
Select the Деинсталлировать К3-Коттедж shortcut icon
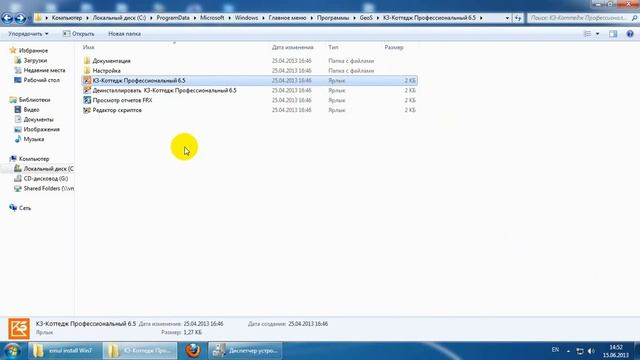point(87,90)
